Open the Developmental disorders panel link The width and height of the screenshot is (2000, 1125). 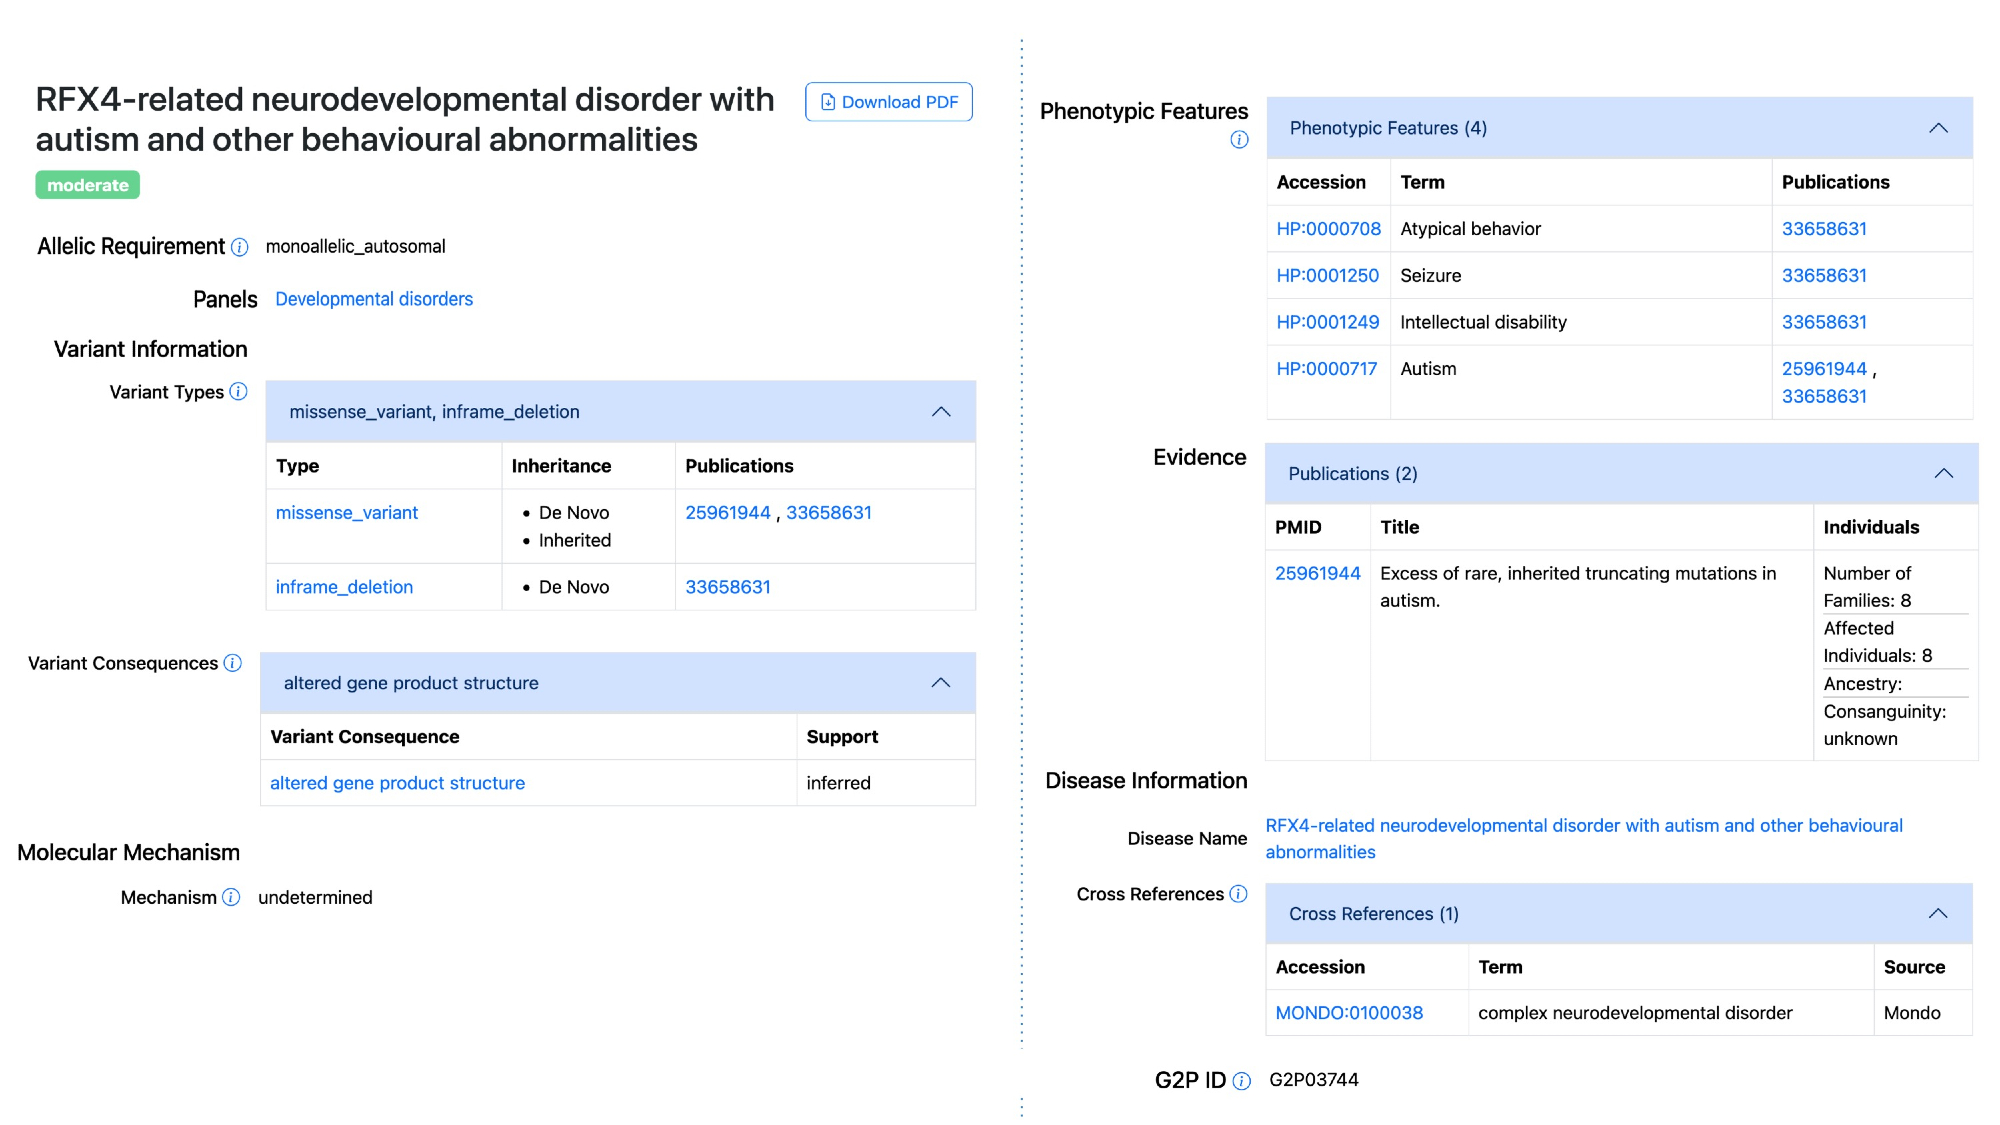(x=374, y=299)
